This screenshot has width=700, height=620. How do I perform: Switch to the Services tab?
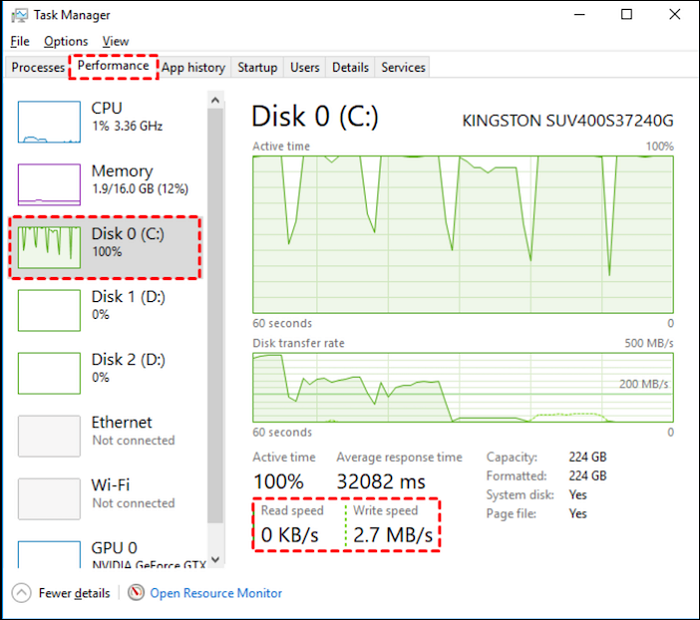click(x=403, y=67)
